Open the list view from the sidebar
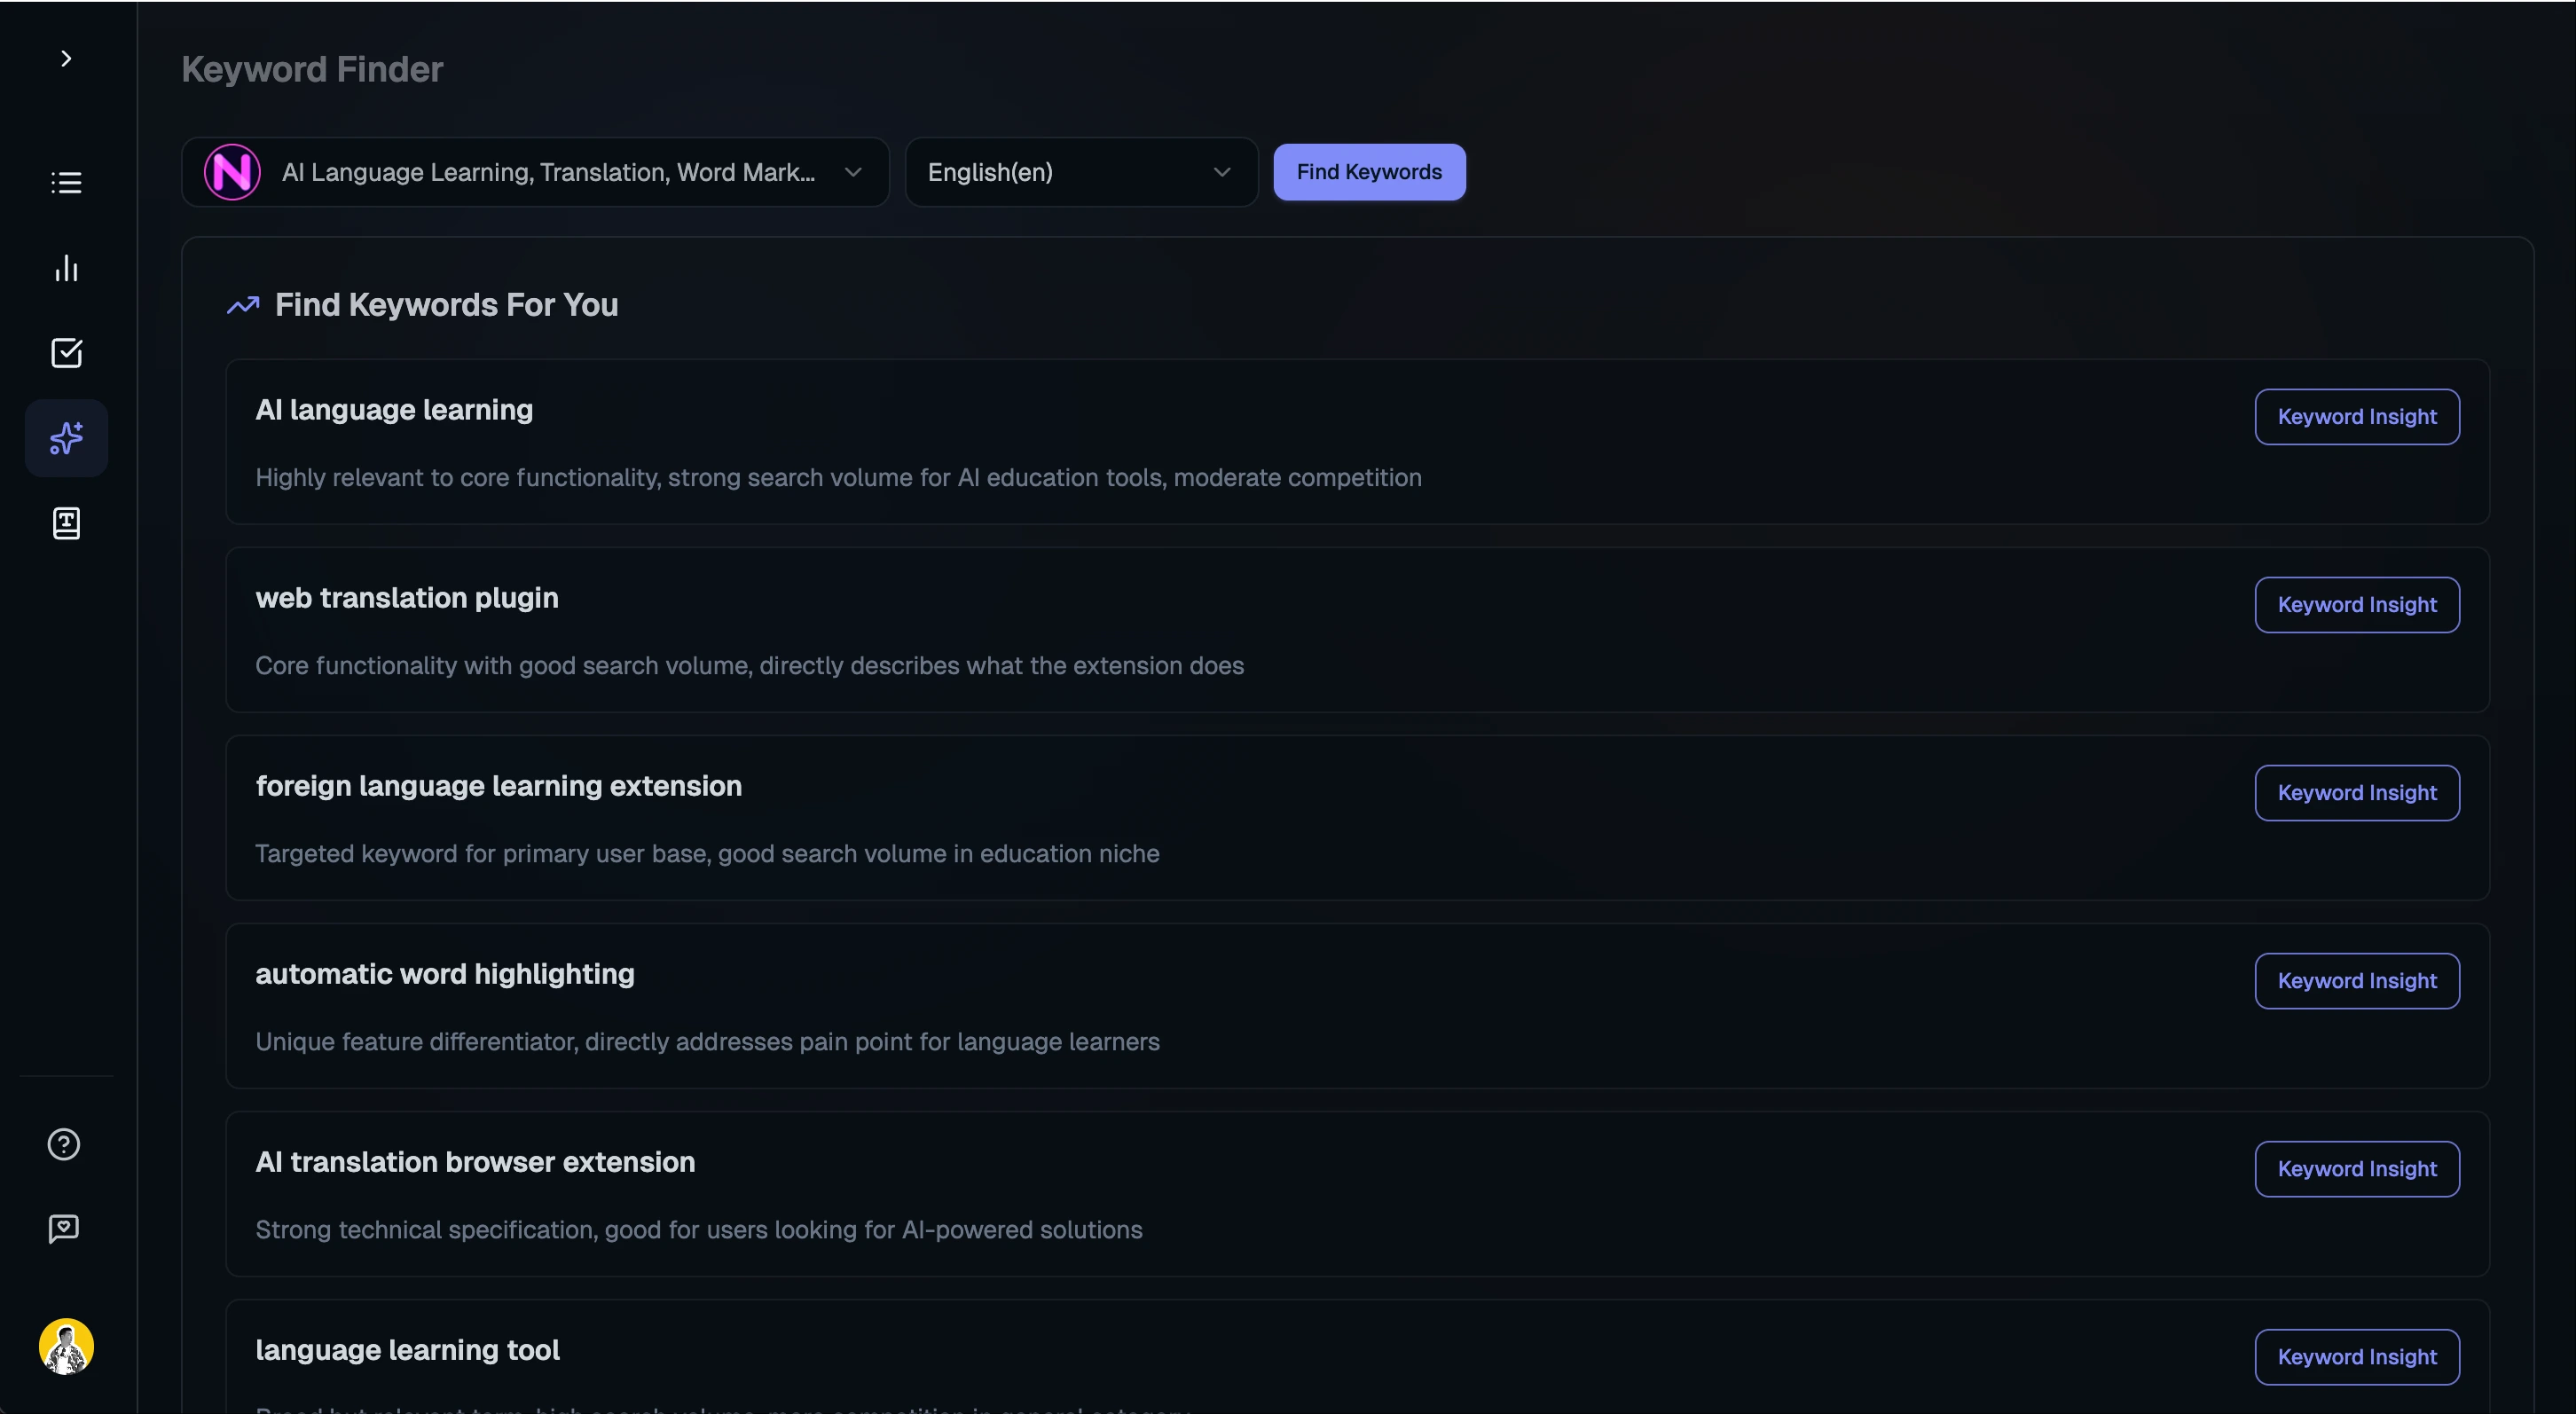This screenshot has height=1414, width=2576. click(x=66, y=182)
